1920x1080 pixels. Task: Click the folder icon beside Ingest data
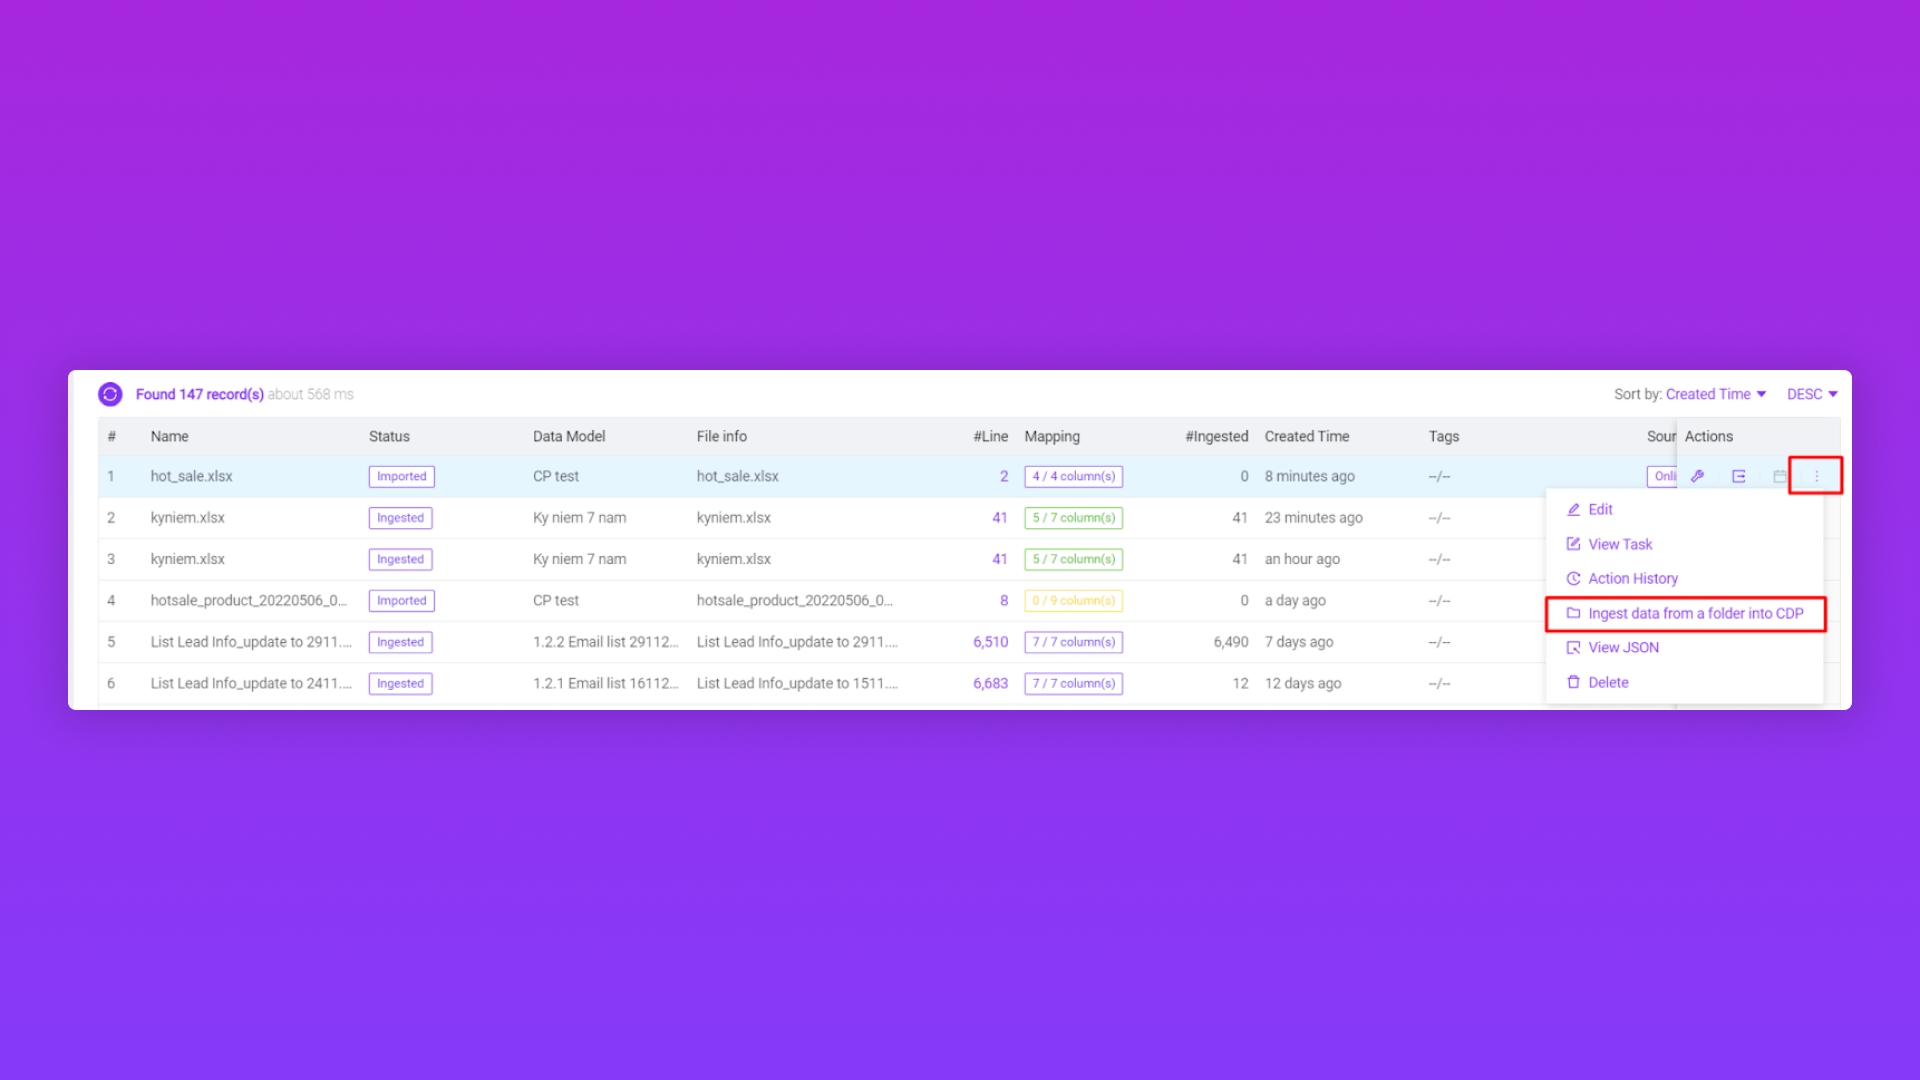(x=1573, y=613)
